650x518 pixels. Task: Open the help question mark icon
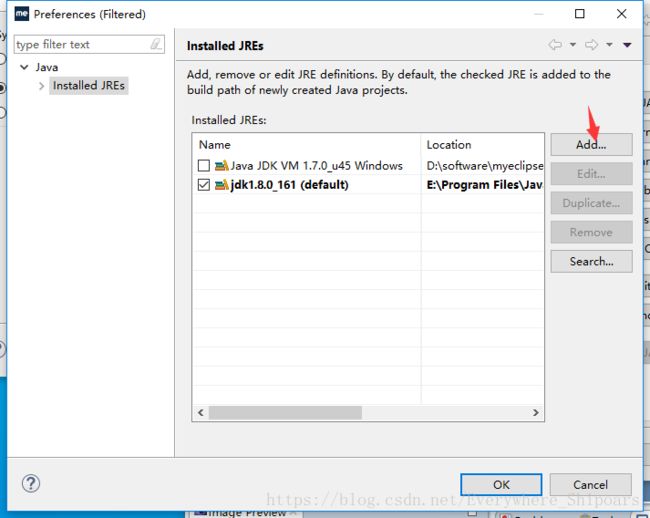31,483
